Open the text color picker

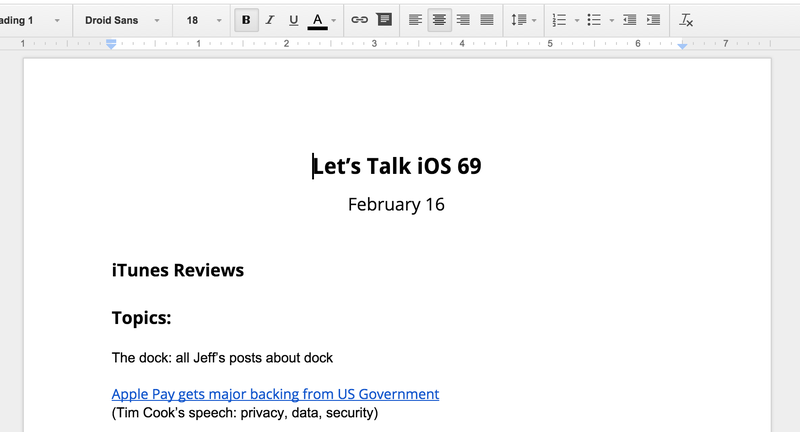pos(317,20)
